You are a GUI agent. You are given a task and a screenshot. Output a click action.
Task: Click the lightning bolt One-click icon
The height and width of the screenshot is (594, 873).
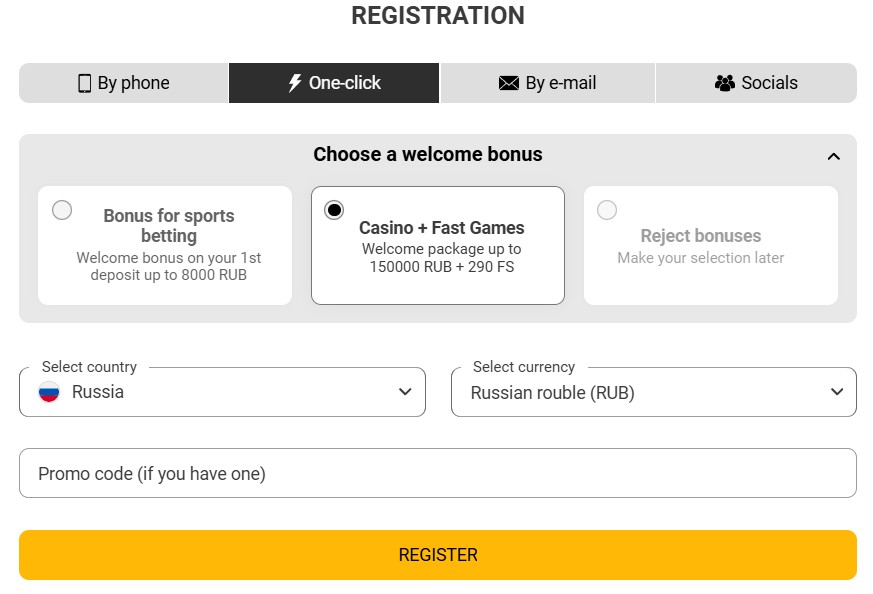(x=295, y=83)
